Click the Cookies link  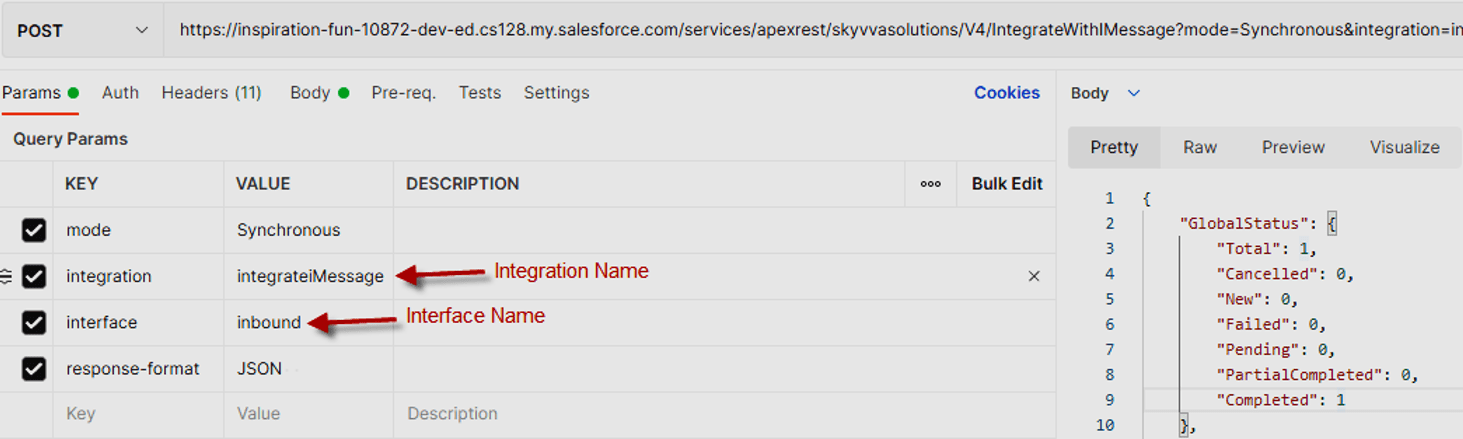tap(1006, 93)
